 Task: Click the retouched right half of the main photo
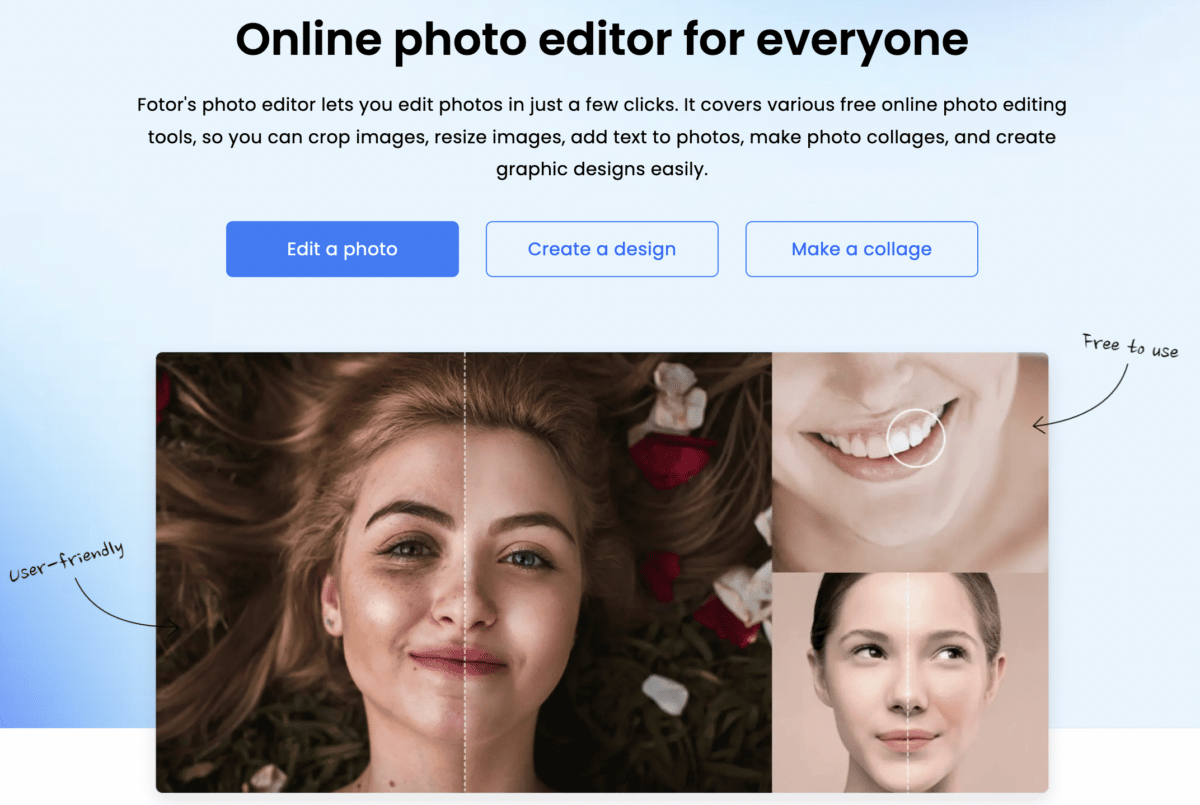tap(618, 572)
